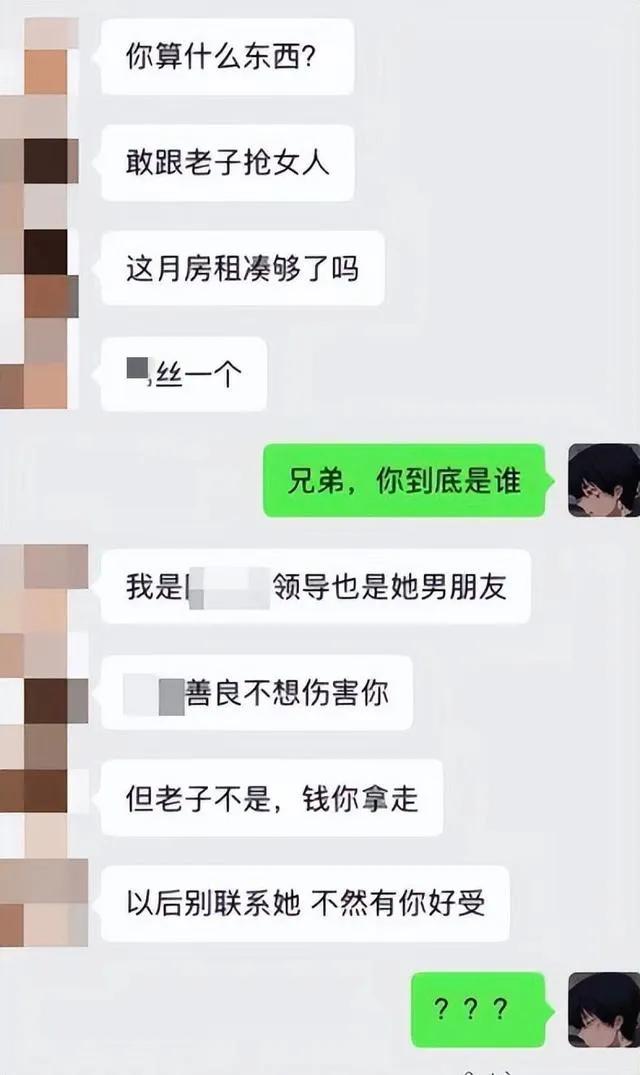Tap the blurred avatar beside 领导也是她男朋友 message
640x1075 pixels.
click(44, 585)
